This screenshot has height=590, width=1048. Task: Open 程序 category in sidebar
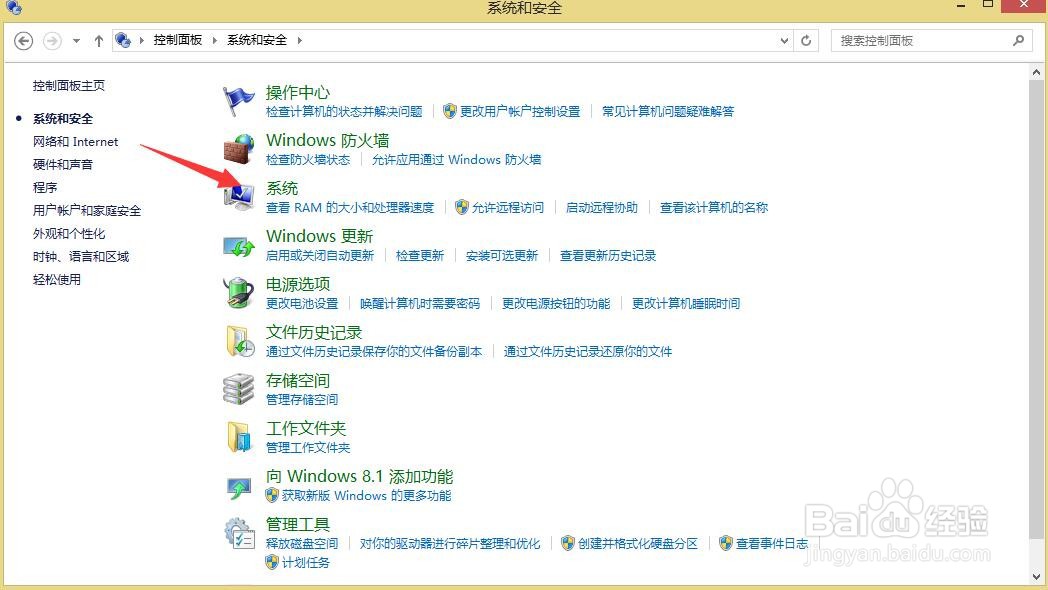tap(45, 187)
